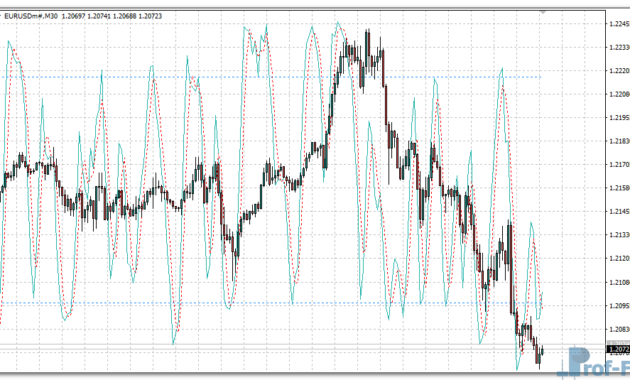Click the 1.2195 price scale label
The image size is (630, 380).
click(x=620, y=118)
